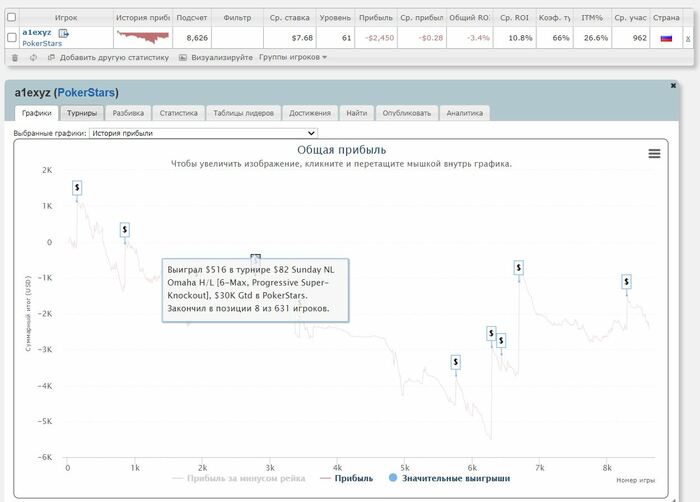Click the PokerStars link in panel title
The image size is (700, 502).
point(86,92)
